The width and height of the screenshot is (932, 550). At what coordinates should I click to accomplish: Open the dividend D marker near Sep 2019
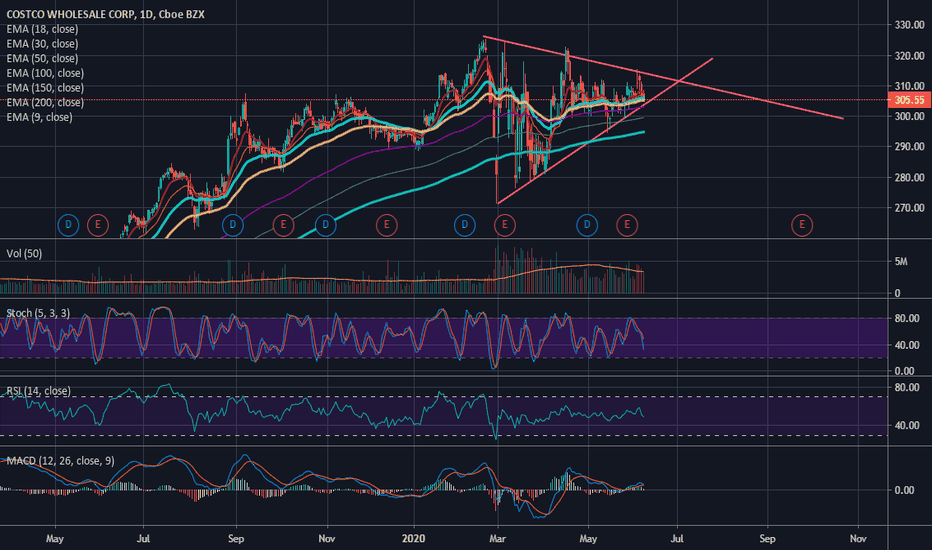232,225
